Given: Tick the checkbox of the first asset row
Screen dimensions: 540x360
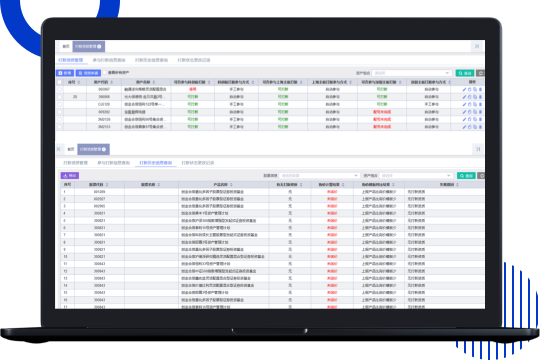Looking at the screenshot, I should coord(60,89).
